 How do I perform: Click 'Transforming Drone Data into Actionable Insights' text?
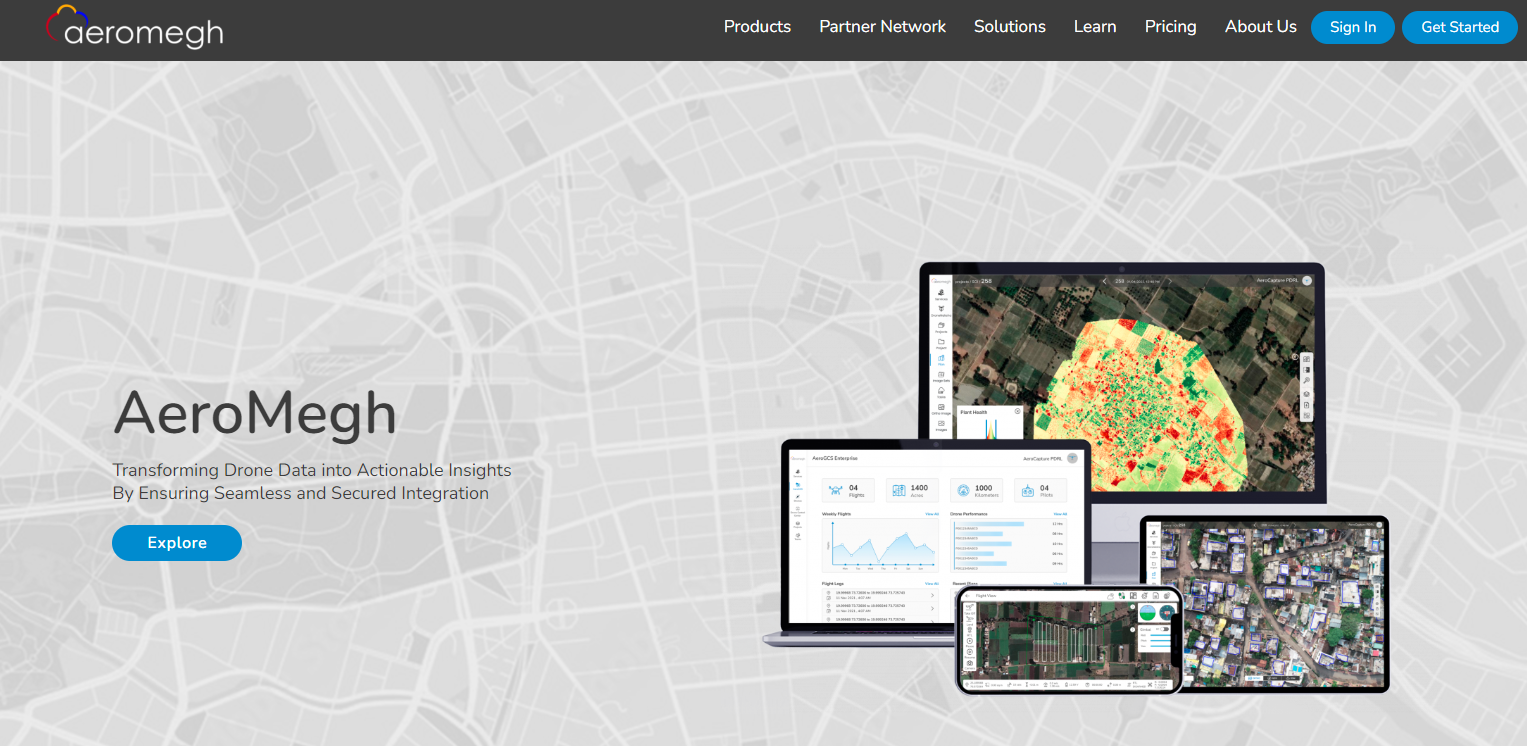coord(312,470)
